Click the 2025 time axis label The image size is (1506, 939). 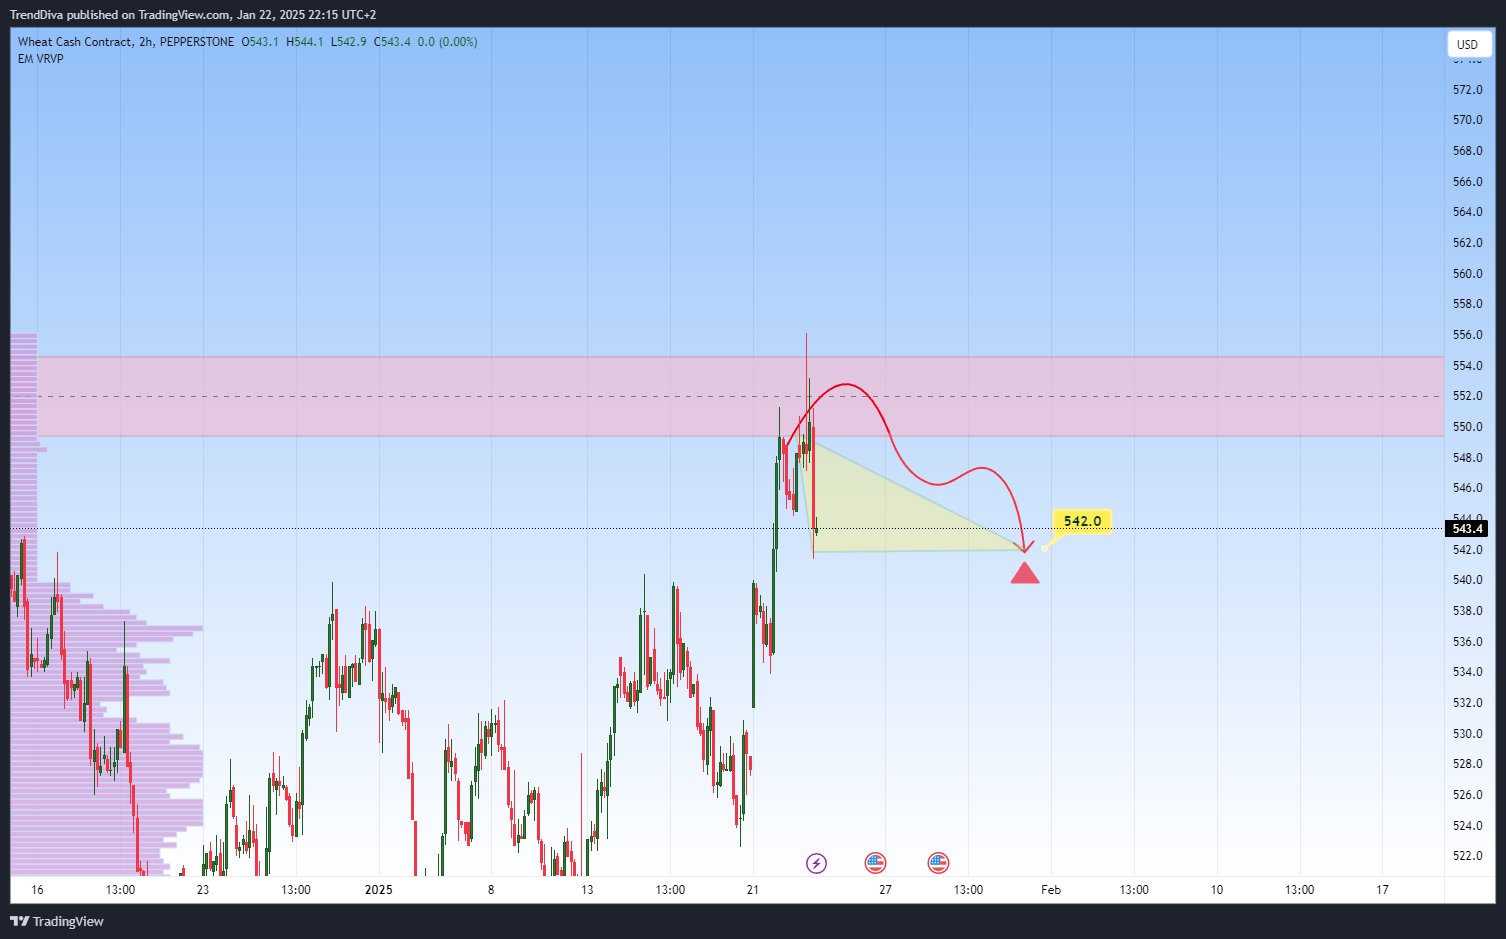(379, 890)
